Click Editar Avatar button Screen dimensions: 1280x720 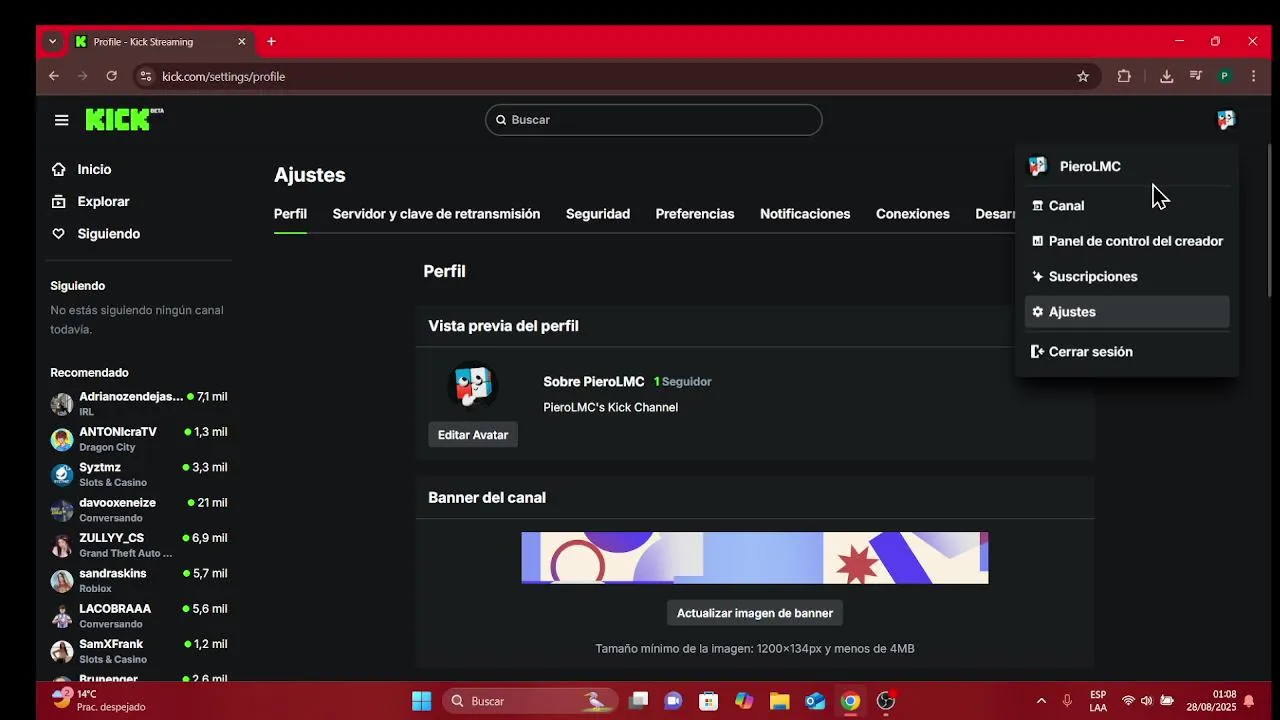(473, 435)
